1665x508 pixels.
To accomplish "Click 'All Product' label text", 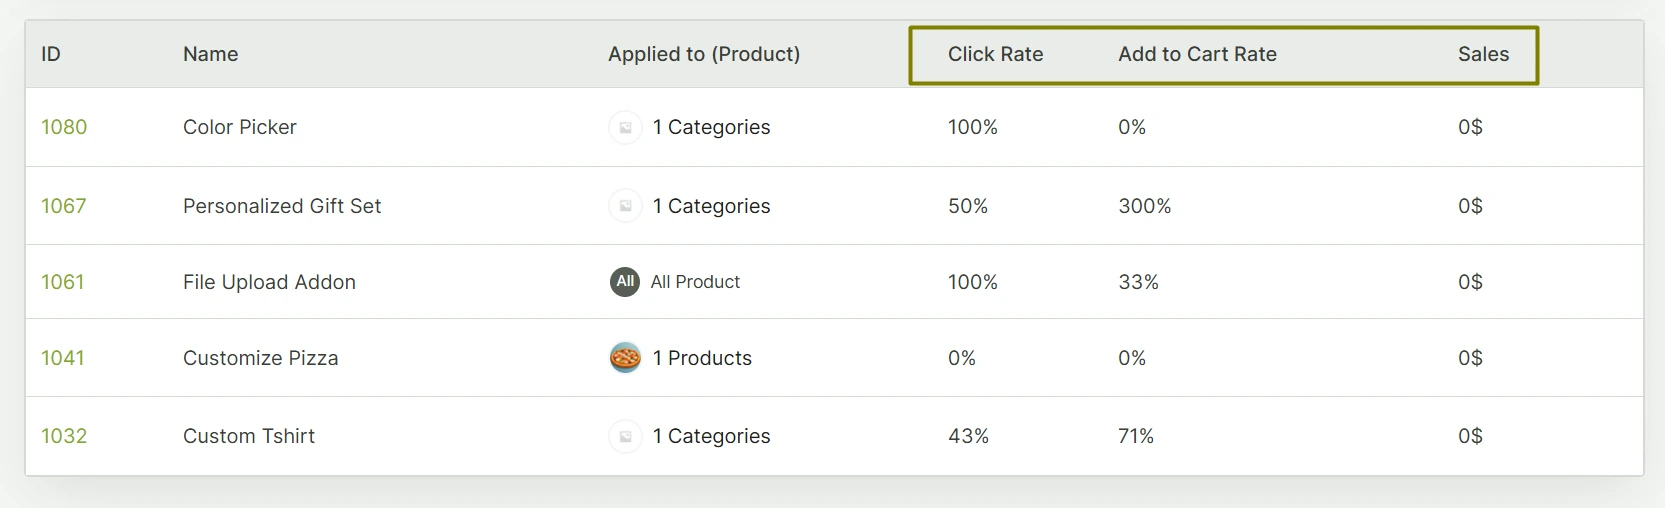I will [x=695, y=282].
